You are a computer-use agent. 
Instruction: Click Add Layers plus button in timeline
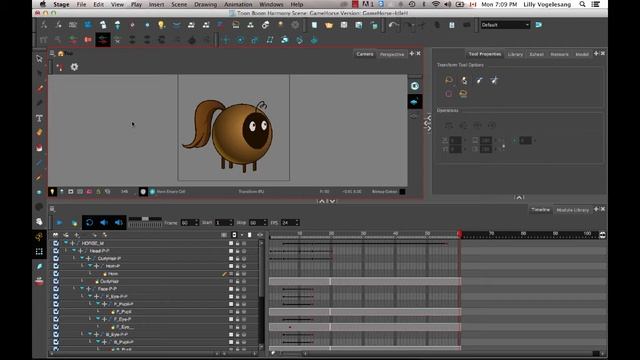77,235
